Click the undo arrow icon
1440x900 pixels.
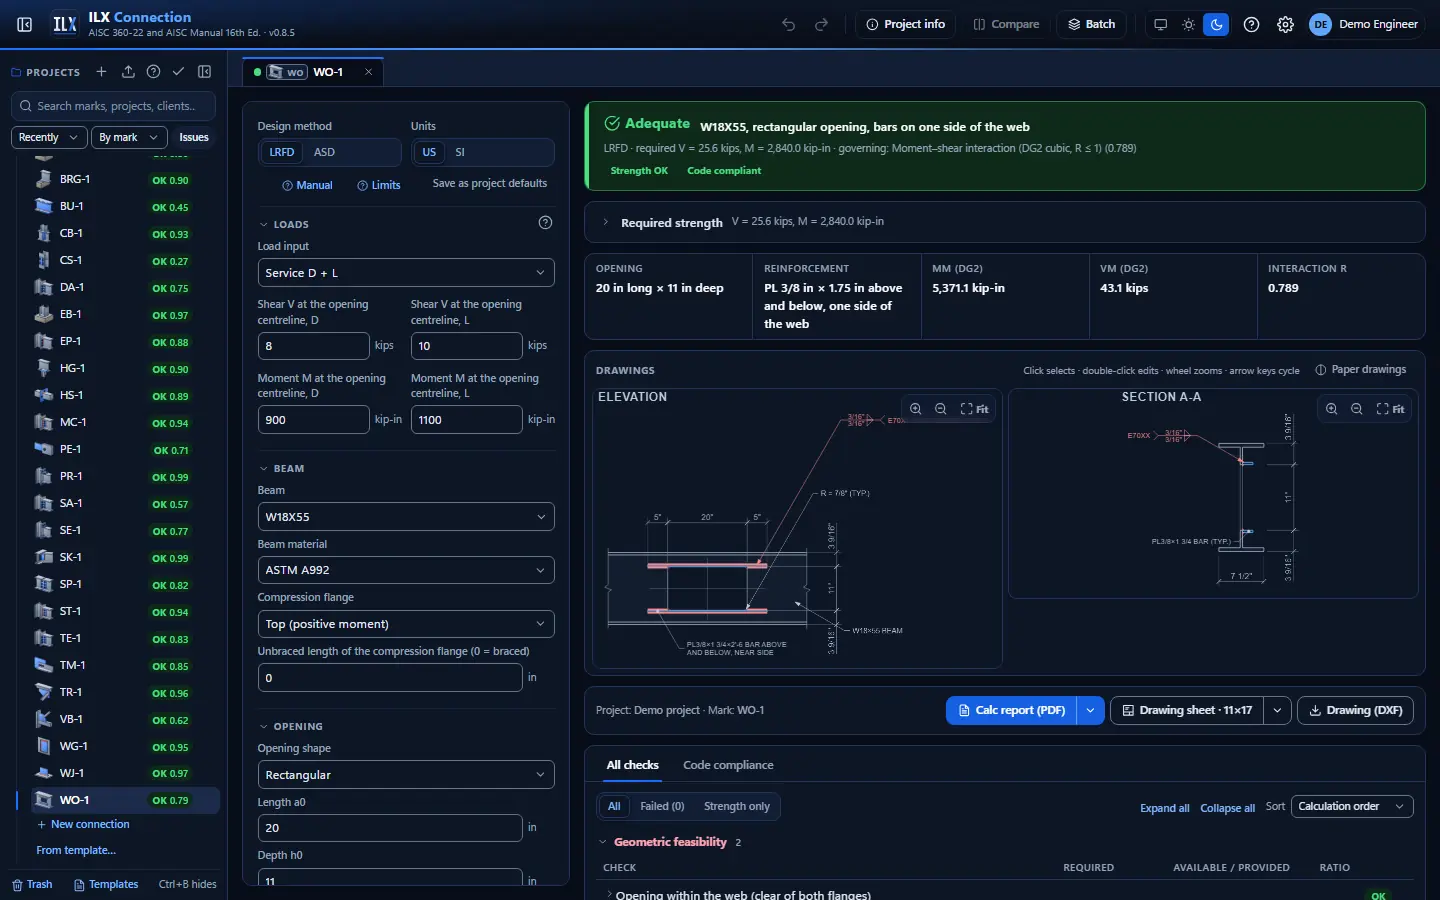click(x=789, y=24)
